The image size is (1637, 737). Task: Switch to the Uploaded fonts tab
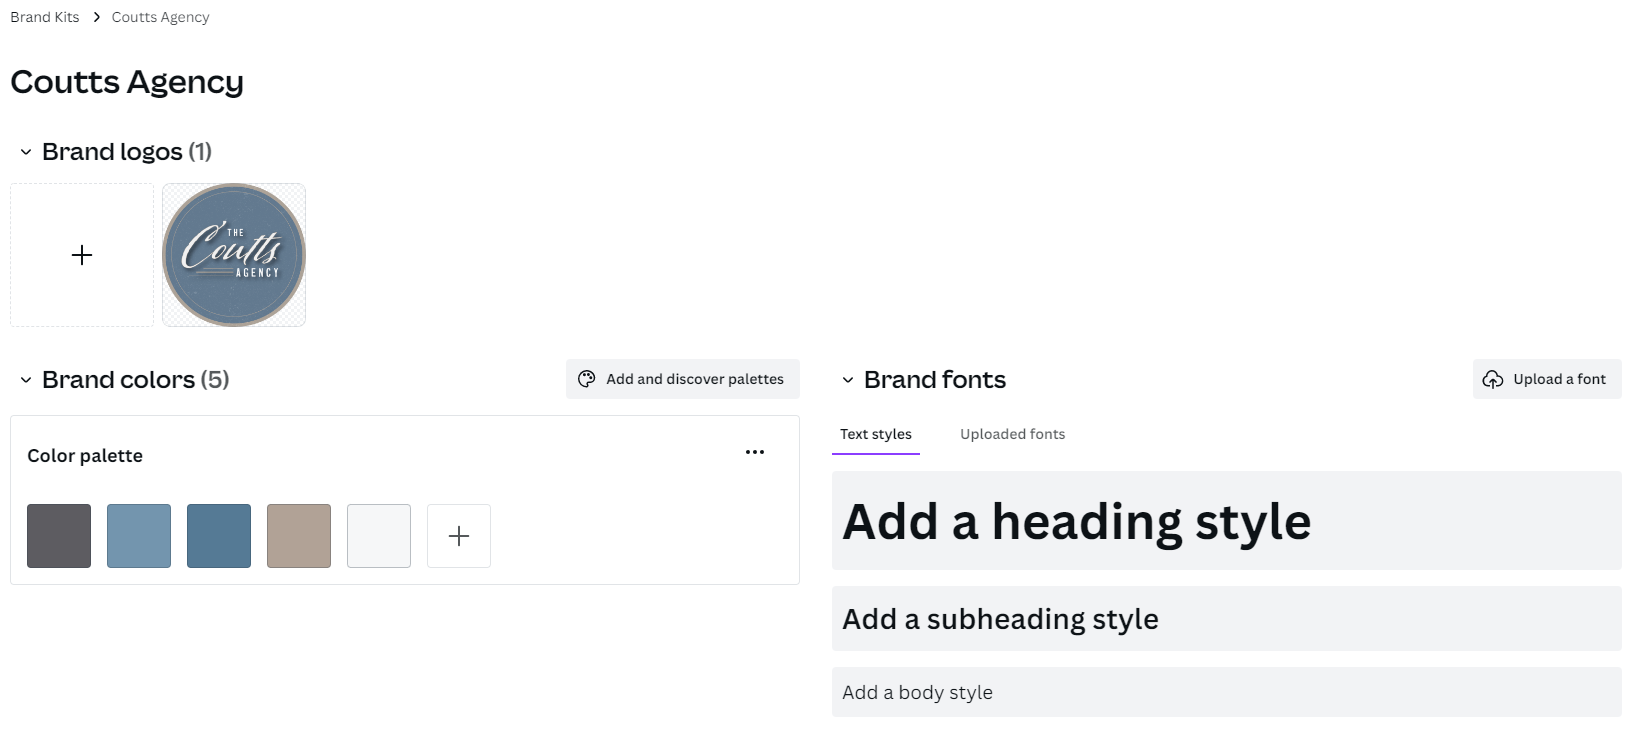pos(1012,434)
